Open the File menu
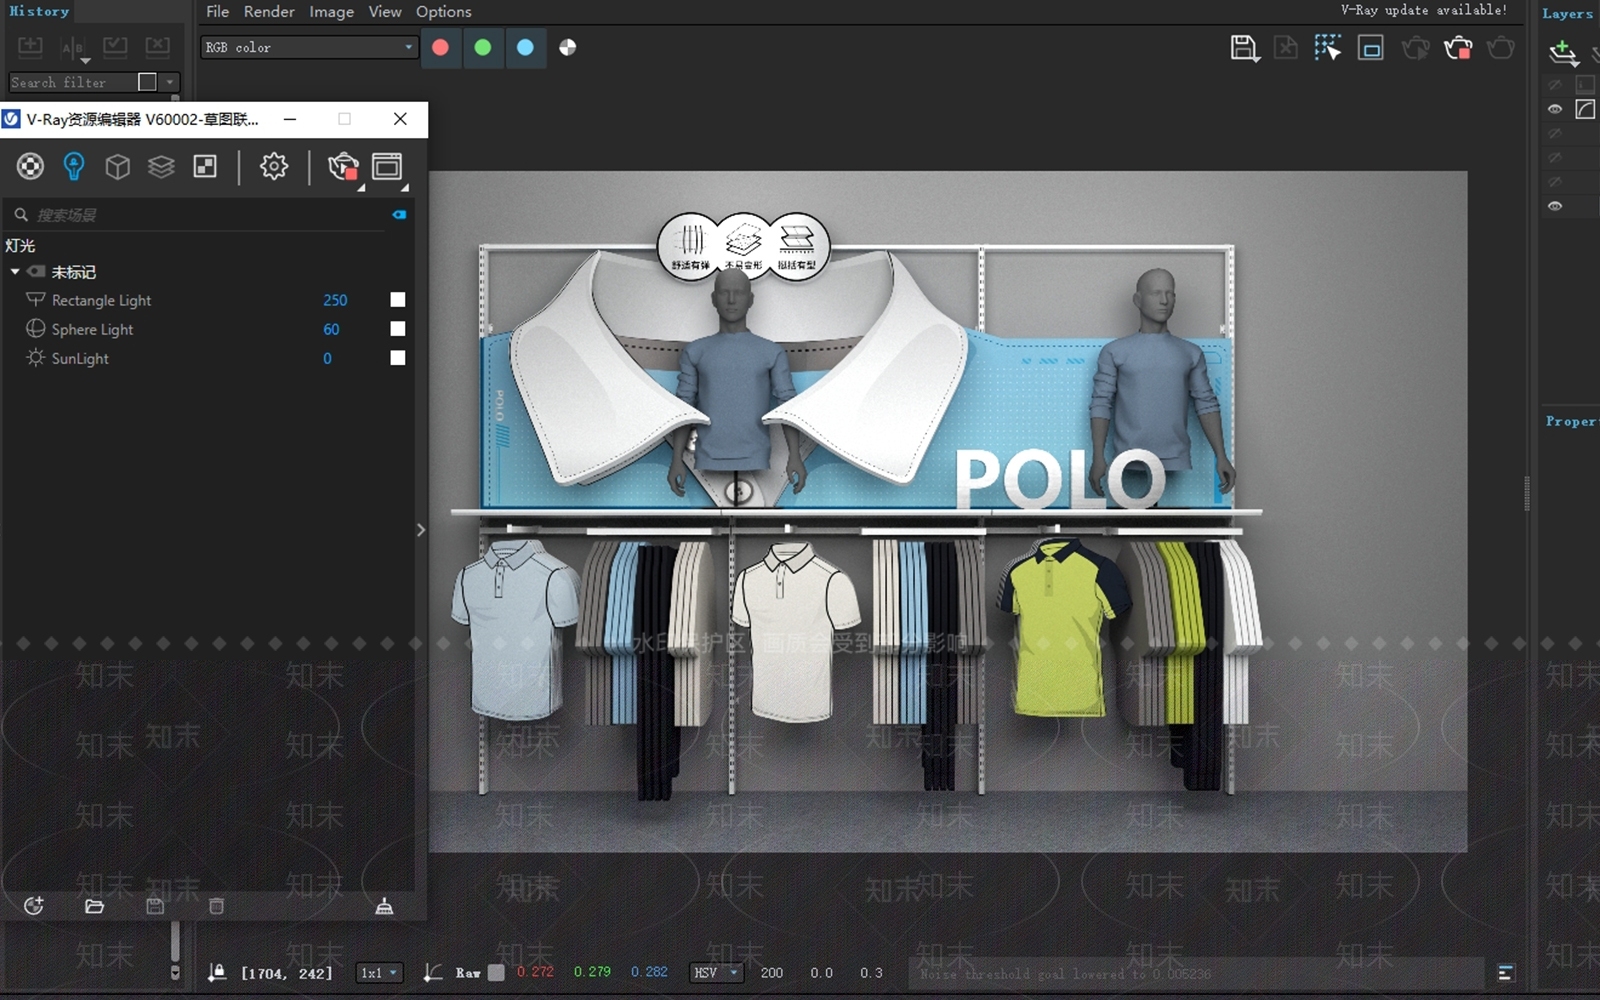This screenshot has width=1600, height=1000. tap(217, 12)
